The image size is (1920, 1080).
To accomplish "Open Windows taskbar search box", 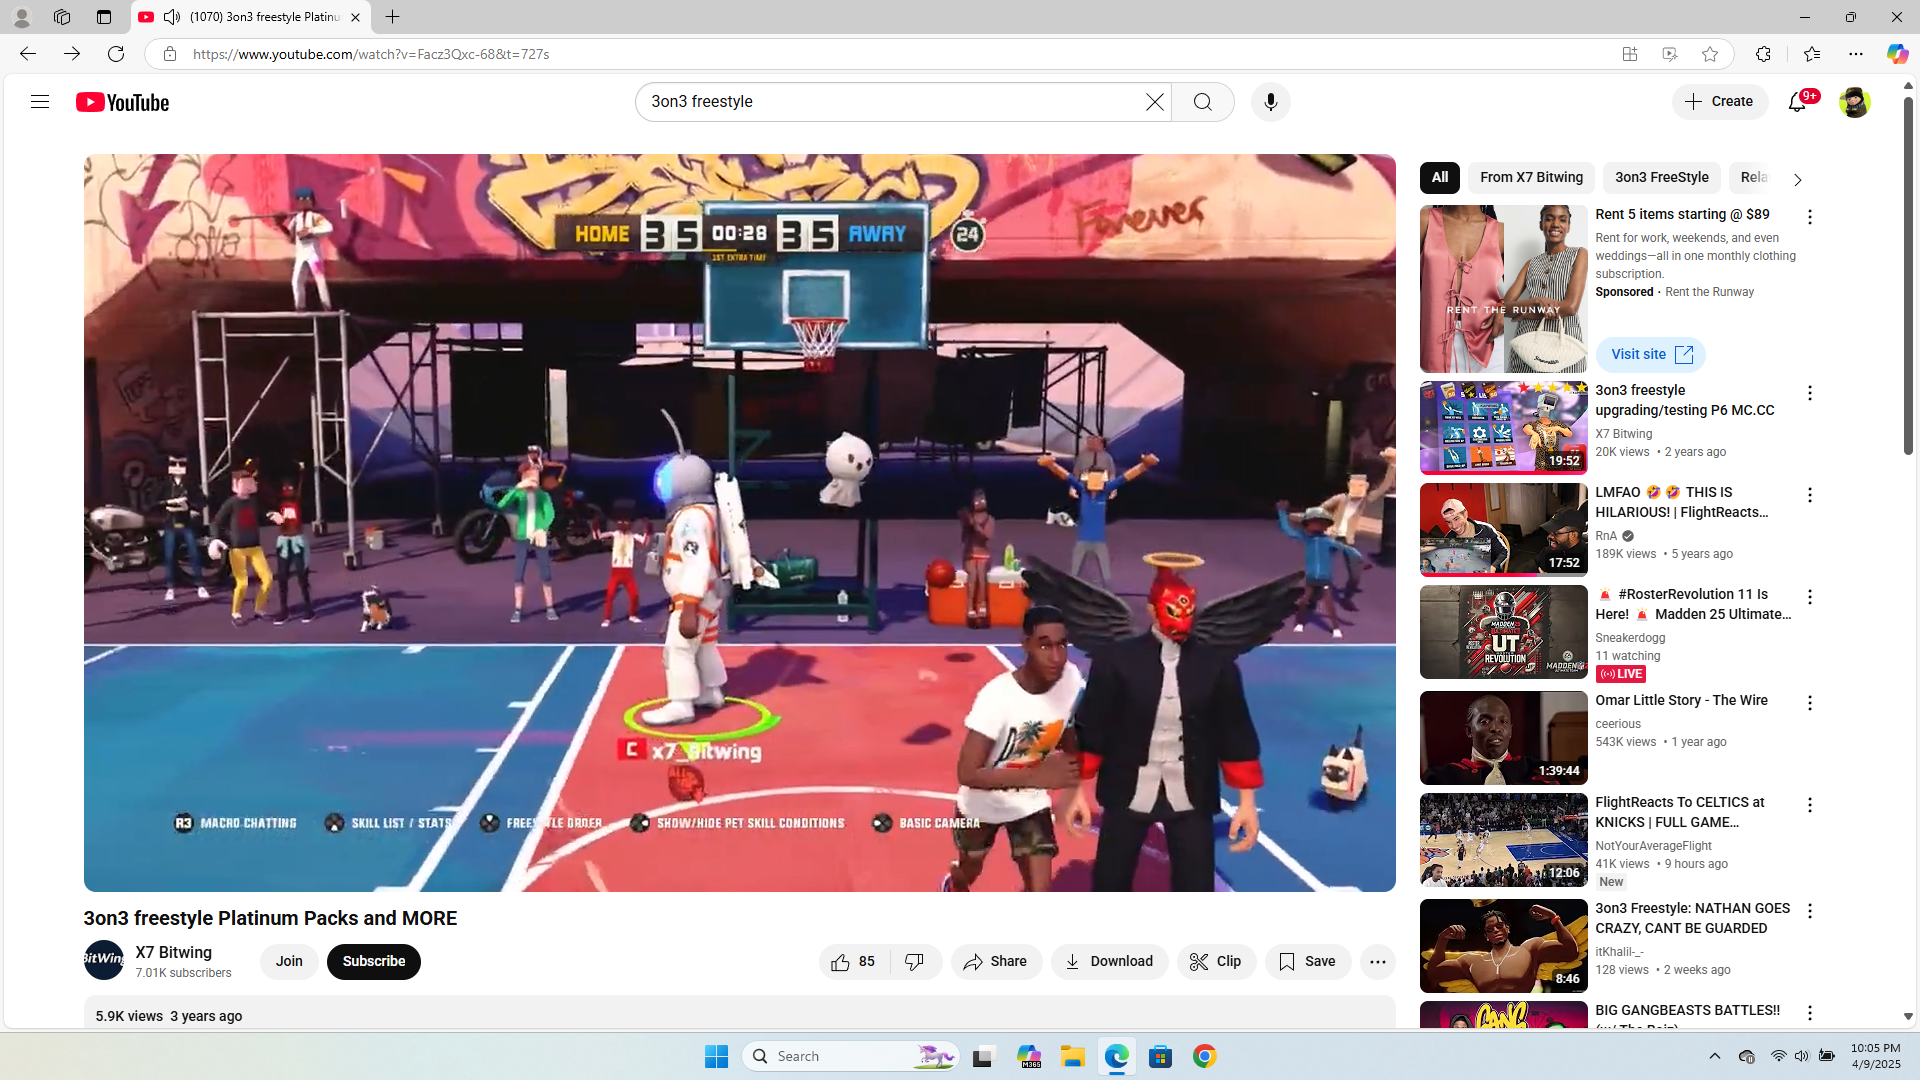I will click(851, 1056).
